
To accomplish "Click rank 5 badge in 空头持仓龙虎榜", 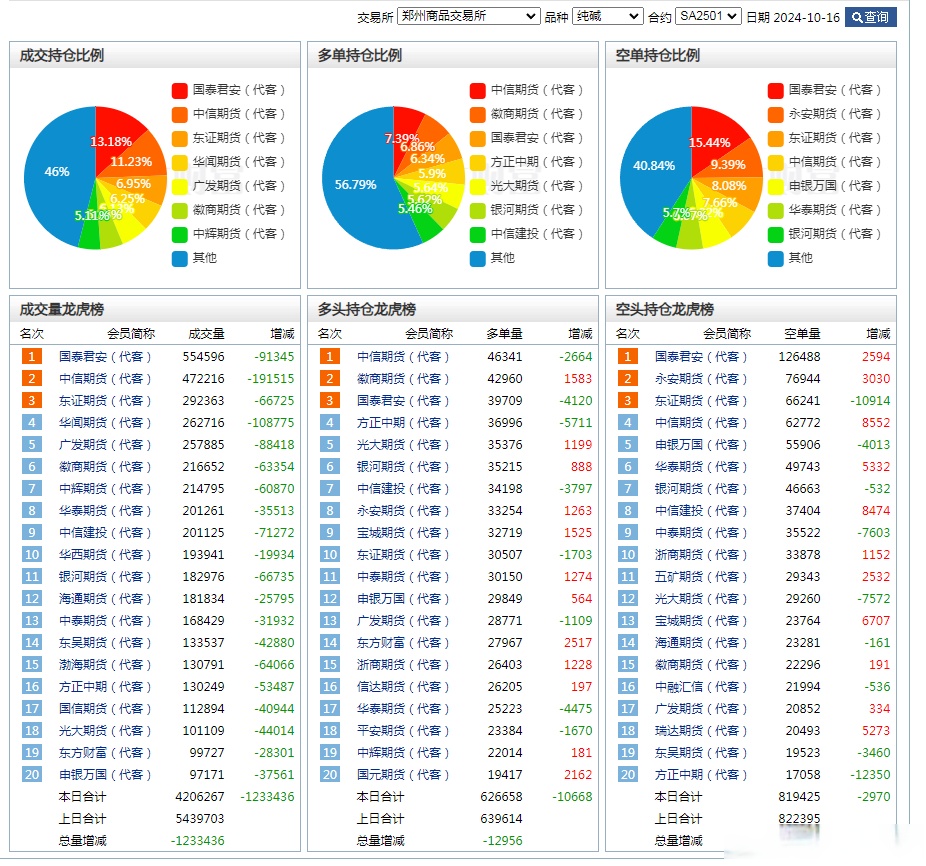I will (628, 444).
